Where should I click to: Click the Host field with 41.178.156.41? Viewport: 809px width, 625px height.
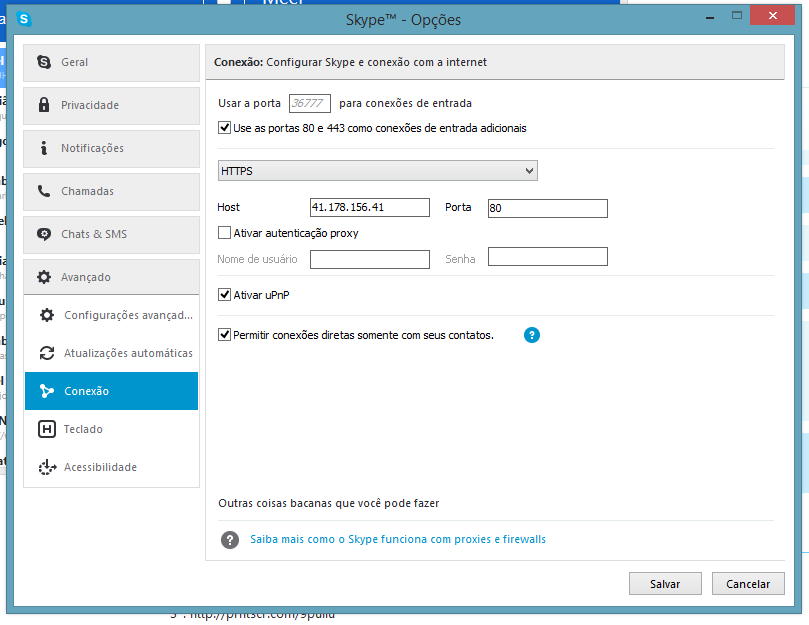[x=370, y=207]
